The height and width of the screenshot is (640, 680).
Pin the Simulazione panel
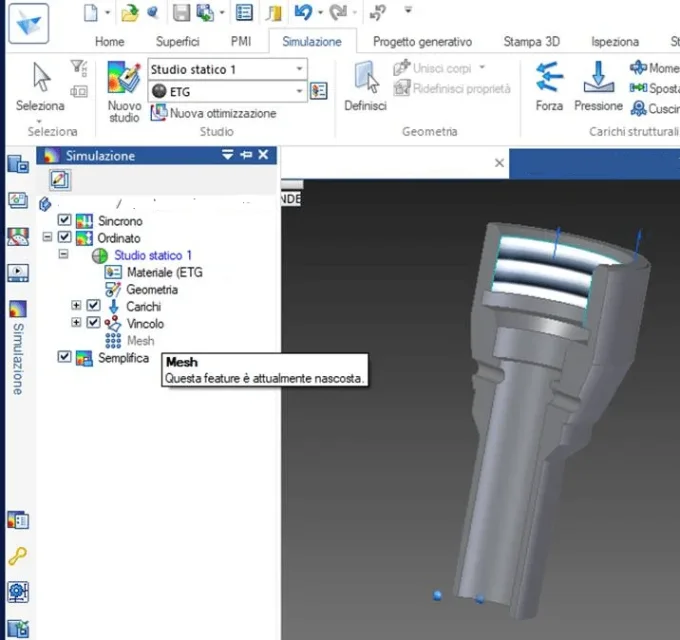click(246, 155)
